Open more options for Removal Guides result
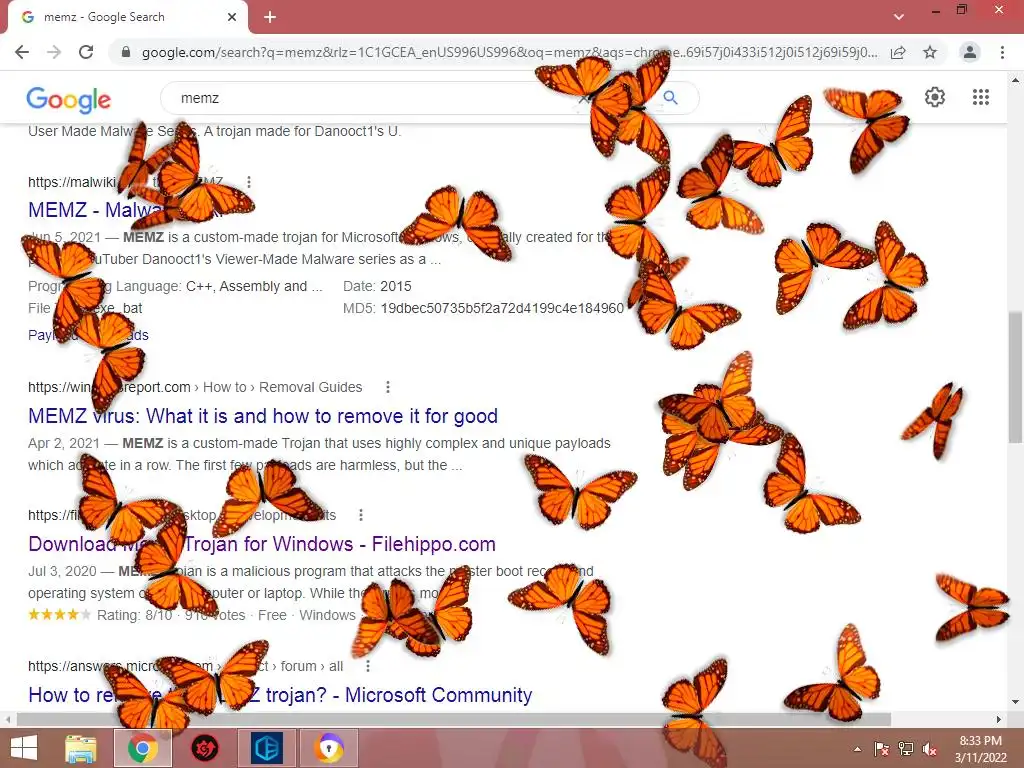The image size is (1024, 768). point(388,387)
